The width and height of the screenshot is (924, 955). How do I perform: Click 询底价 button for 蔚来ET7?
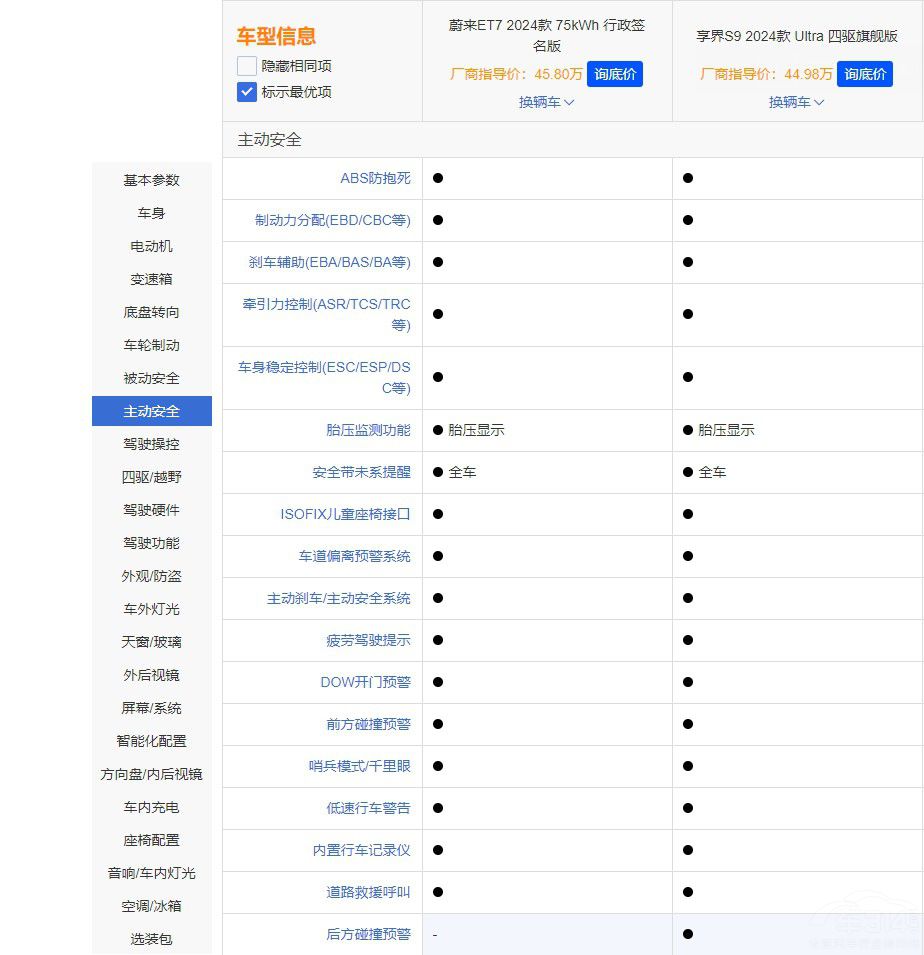[614, 74]
